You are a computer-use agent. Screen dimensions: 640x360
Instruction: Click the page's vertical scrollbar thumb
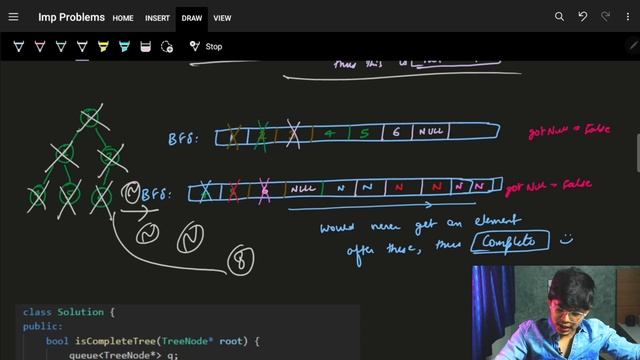(638, 153)
